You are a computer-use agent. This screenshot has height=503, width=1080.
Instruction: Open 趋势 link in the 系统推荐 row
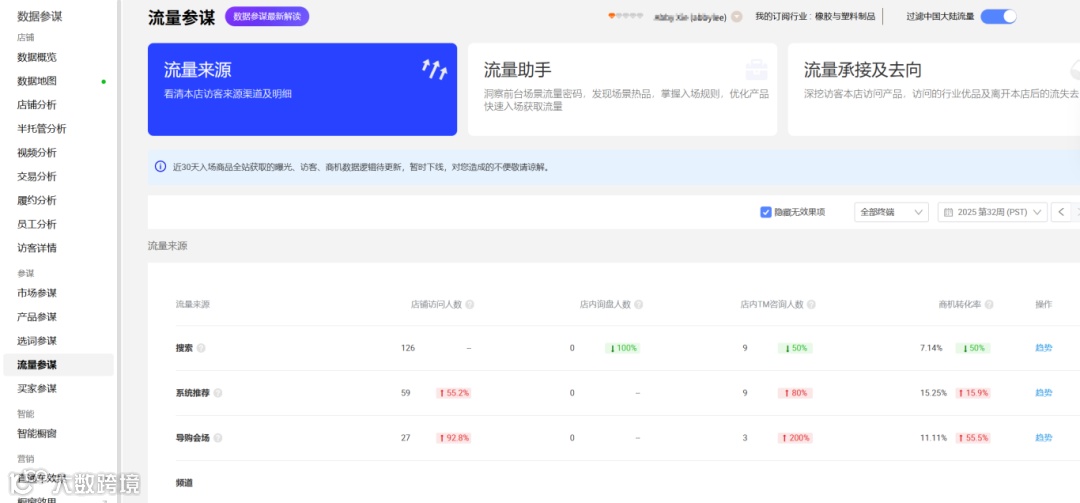(1043, 393)
